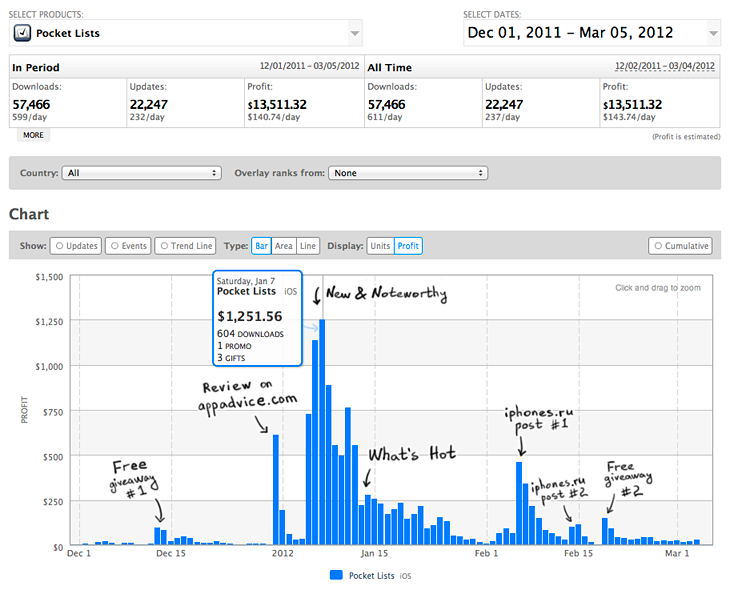Click the $1,500 y-axis label
Viewport: 730px width, 590px height.
[49, 277]
